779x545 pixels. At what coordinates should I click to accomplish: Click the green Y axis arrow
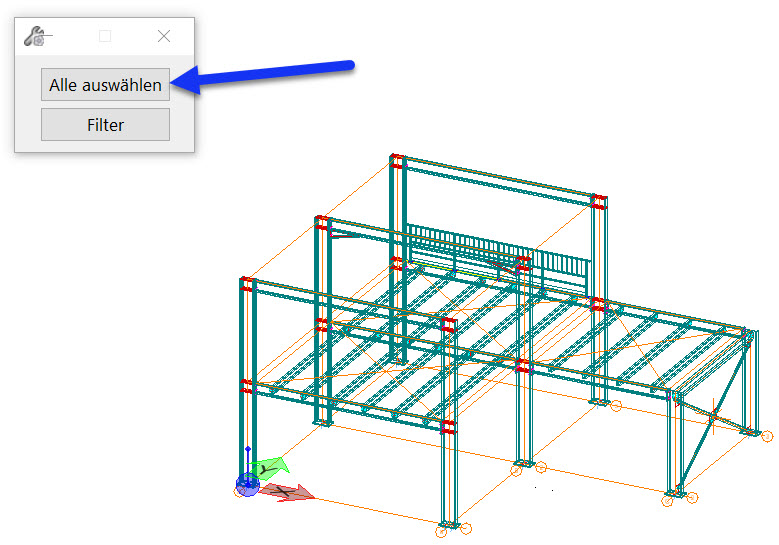coord(269,468)
